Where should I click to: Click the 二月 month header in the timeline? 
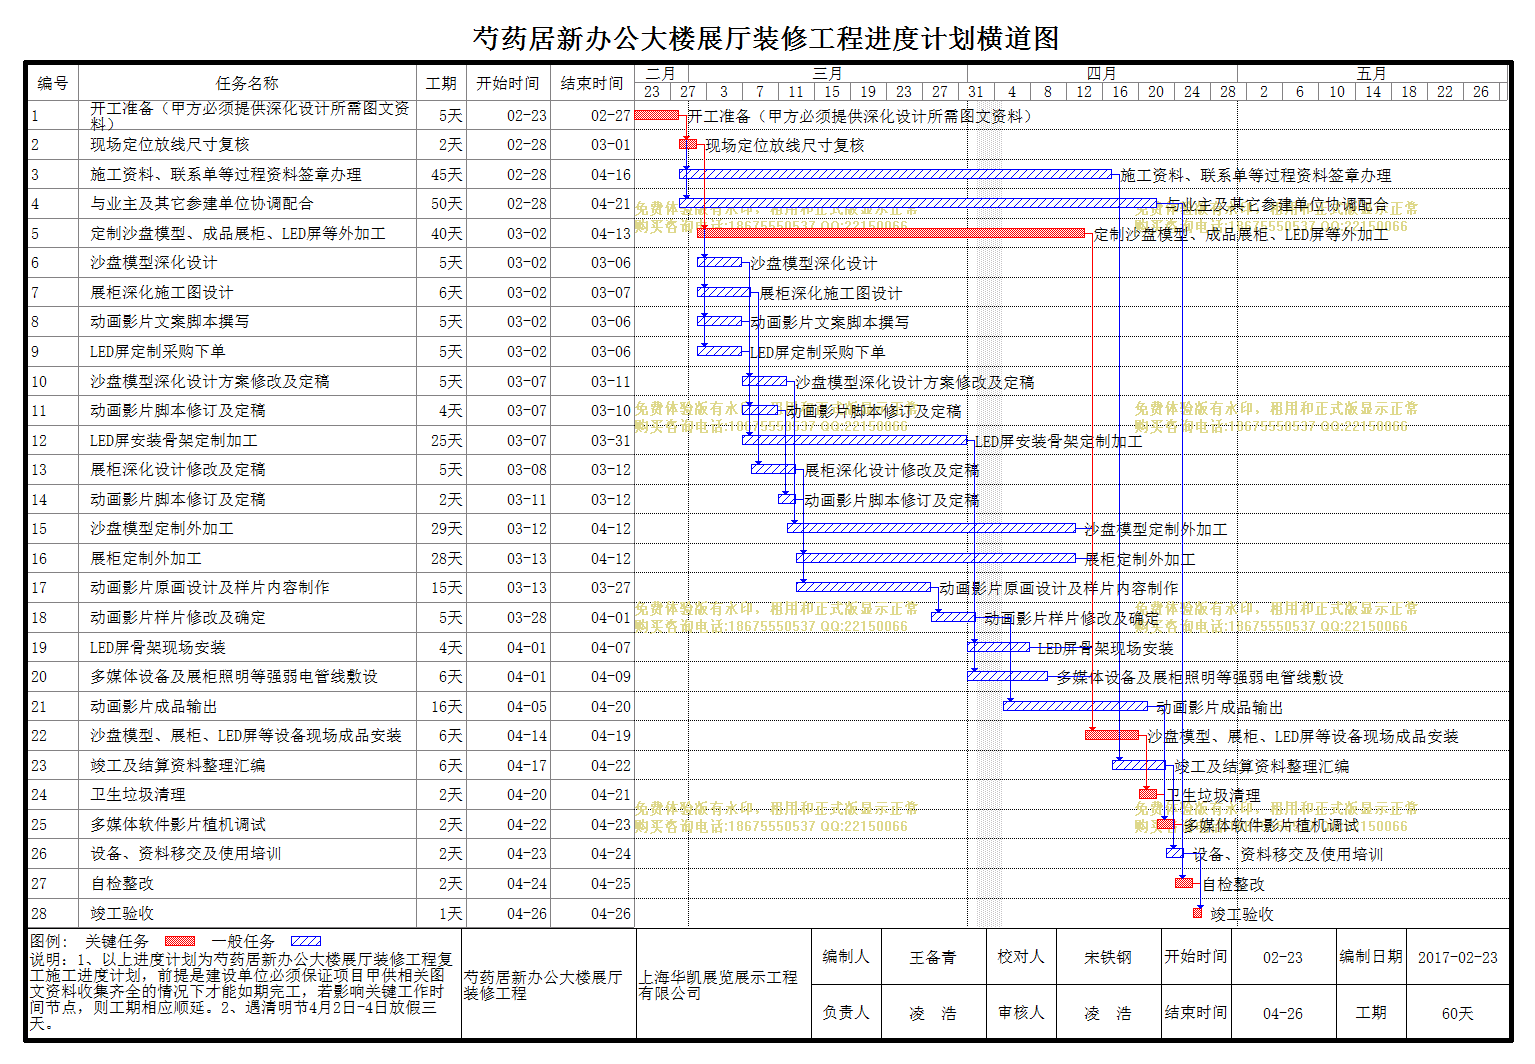point(661,74)
